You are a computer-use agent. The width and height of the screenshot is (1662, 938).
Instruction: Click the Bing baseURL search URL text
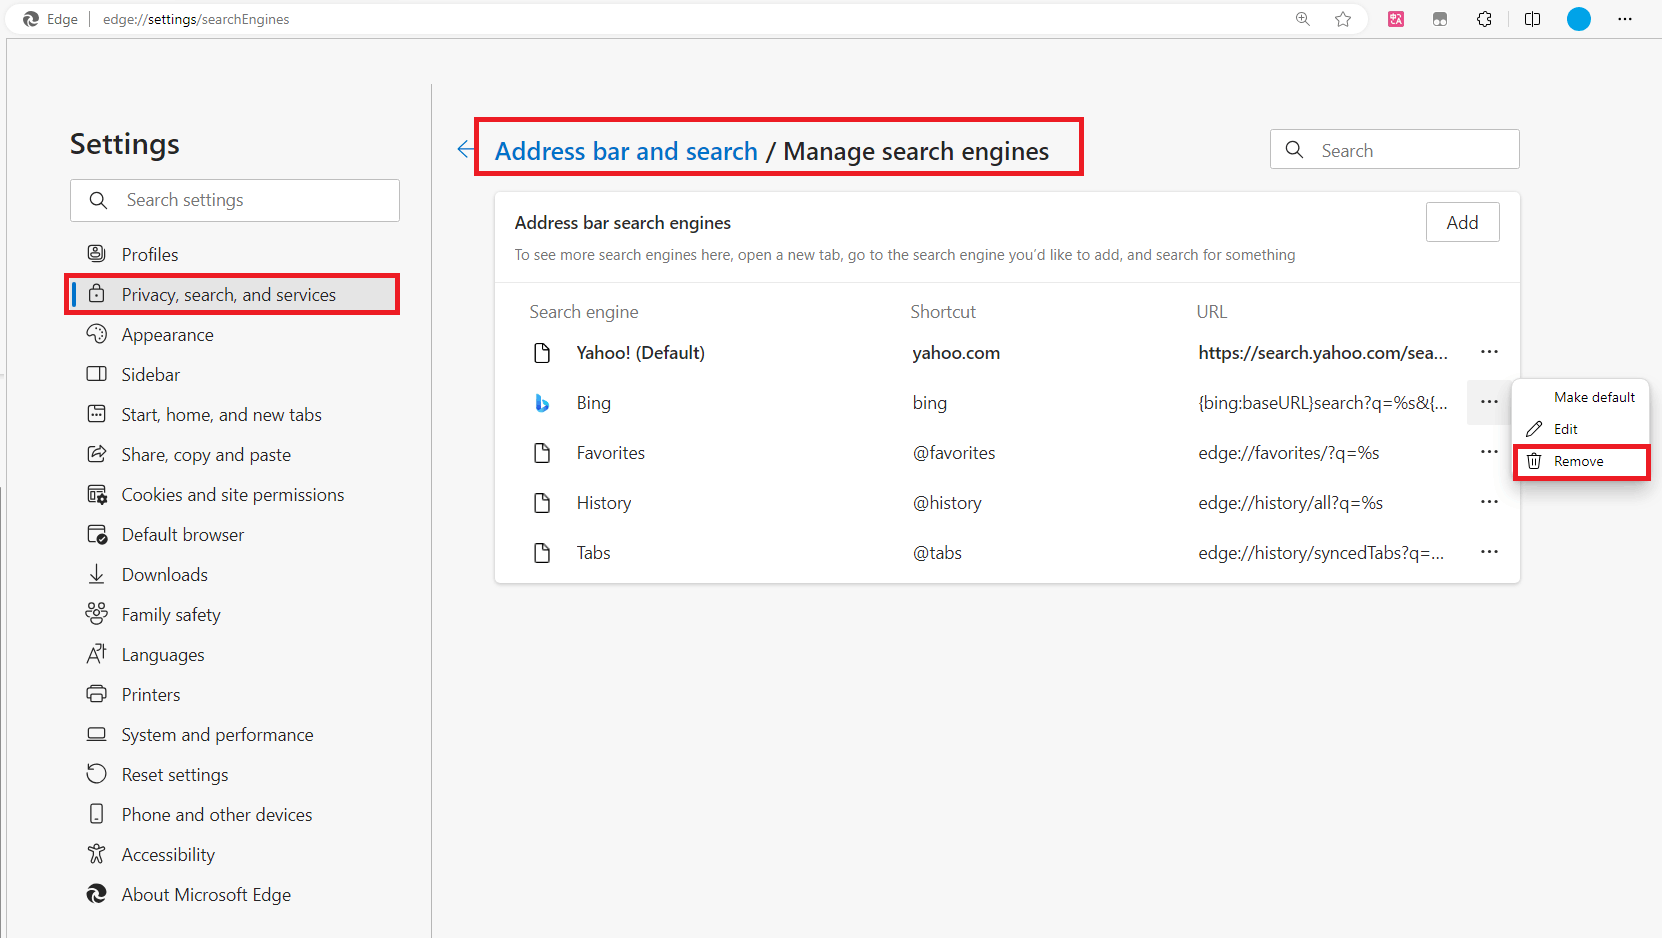point(1323,403)
